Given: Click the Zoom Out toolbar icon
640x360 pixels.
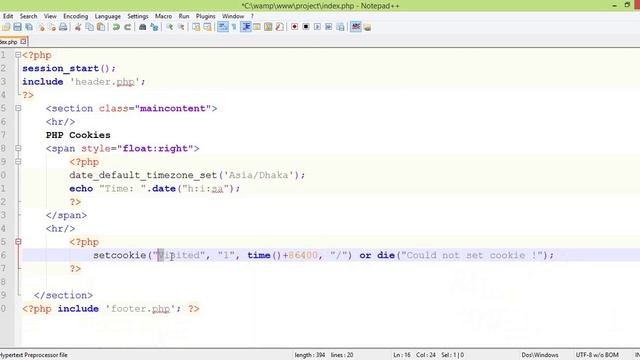Looking at the screenshot, I should coord(181,27).
